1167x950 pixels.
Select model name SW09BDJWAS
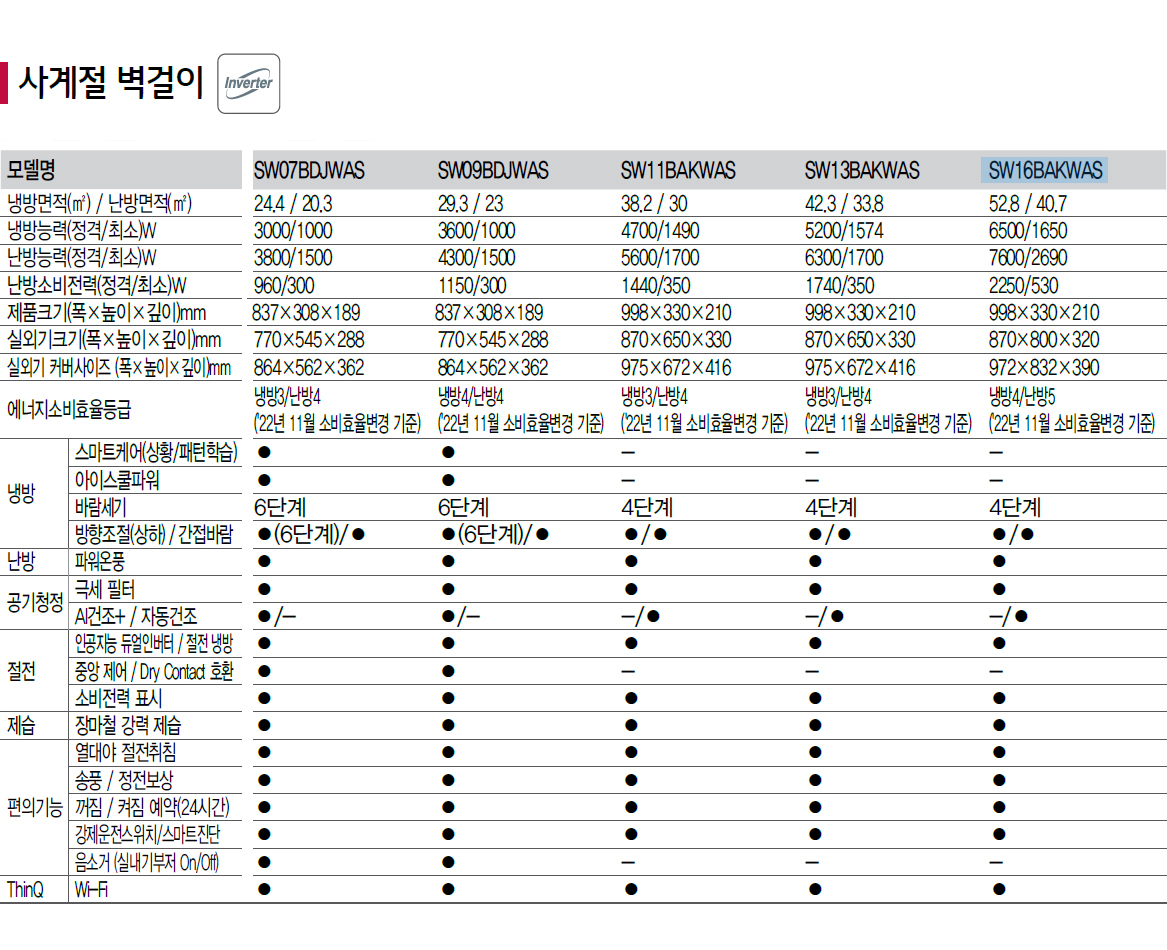click(x=493, y=170)
